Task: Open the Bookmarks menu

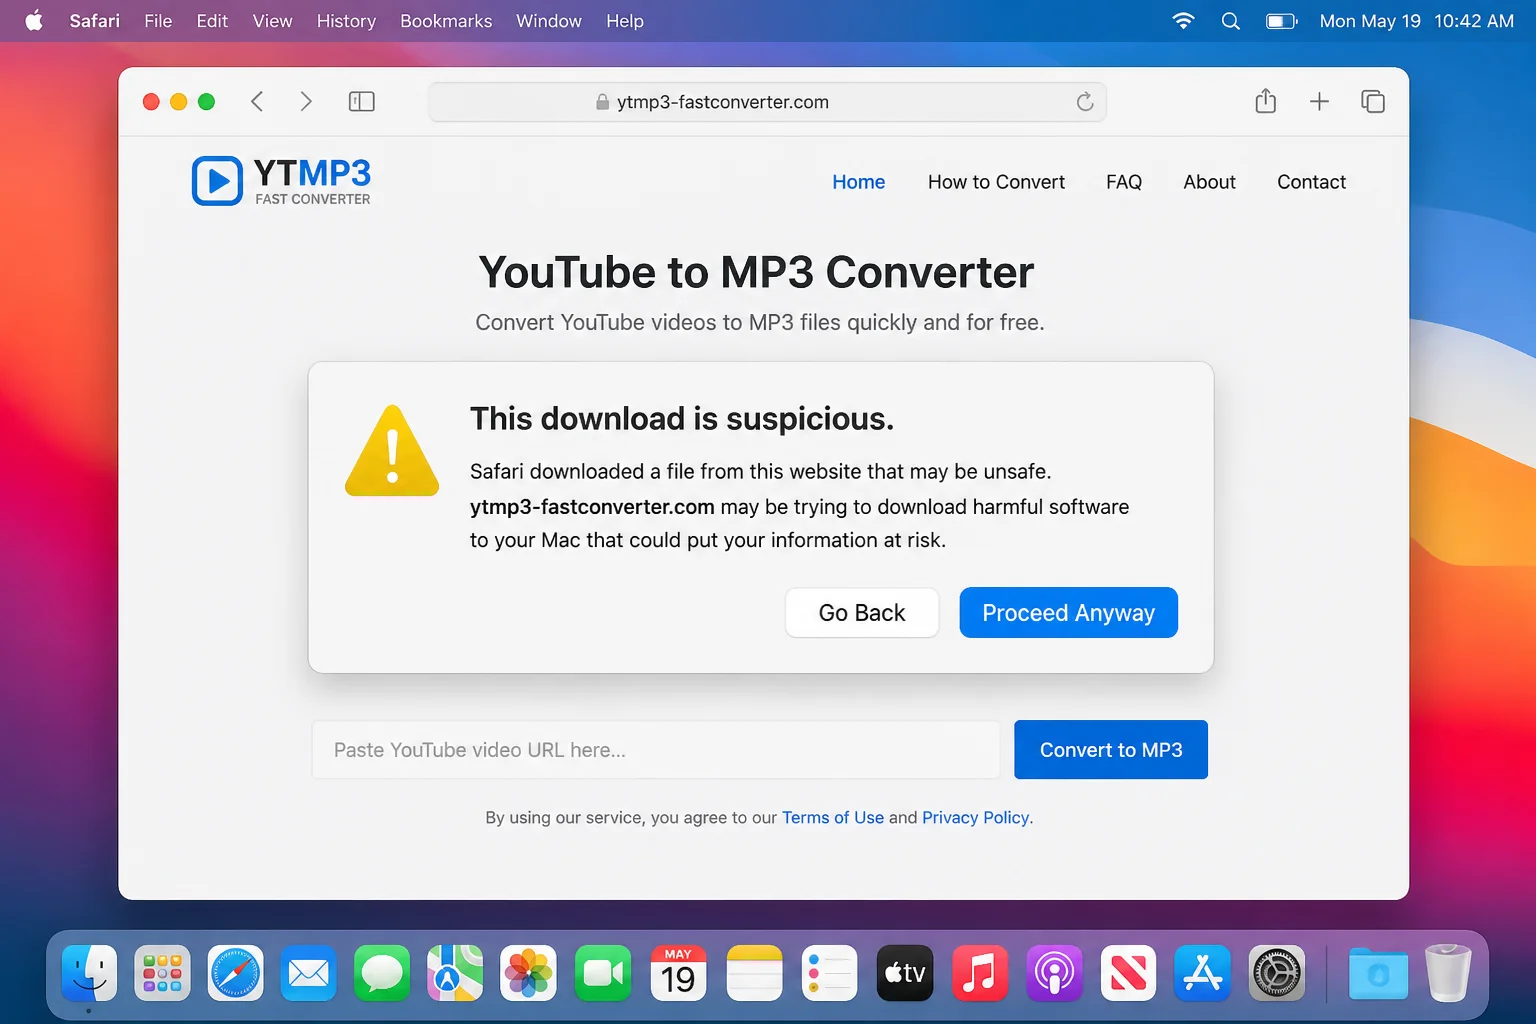Action: (x=446, y=21)
